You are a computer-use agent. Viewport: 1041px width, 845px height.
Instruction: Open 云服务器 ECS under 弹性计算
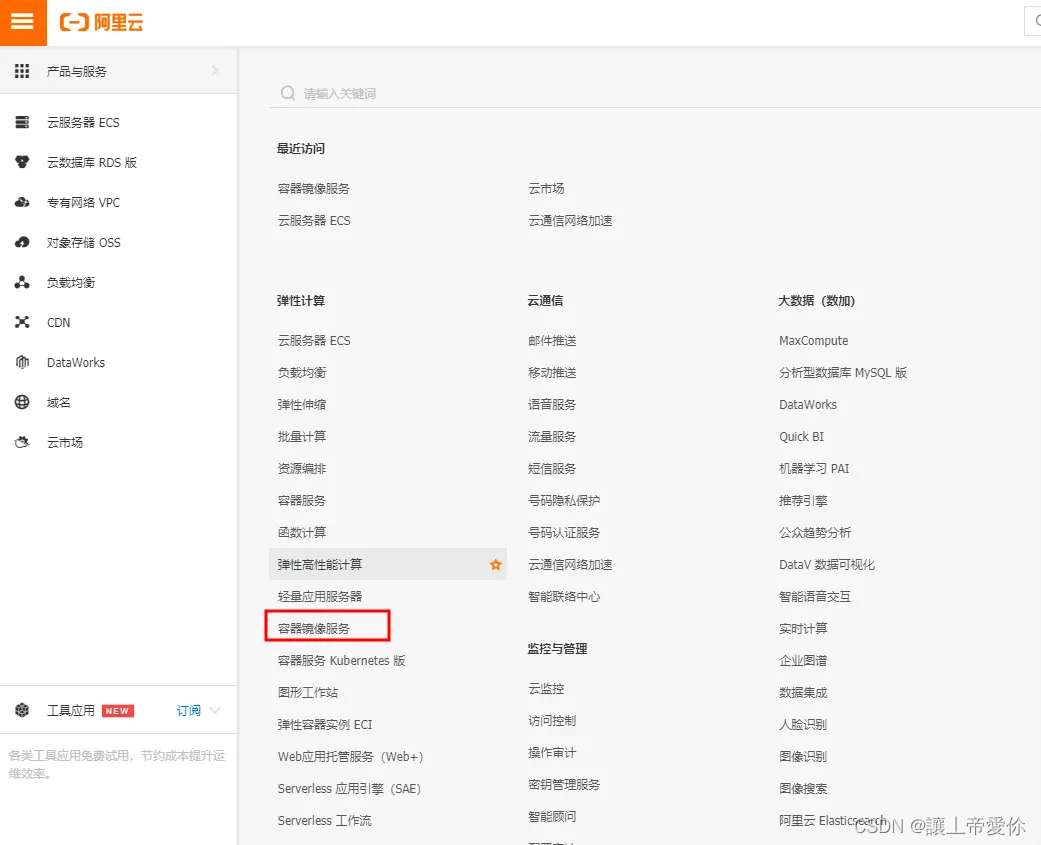(314, 341)
